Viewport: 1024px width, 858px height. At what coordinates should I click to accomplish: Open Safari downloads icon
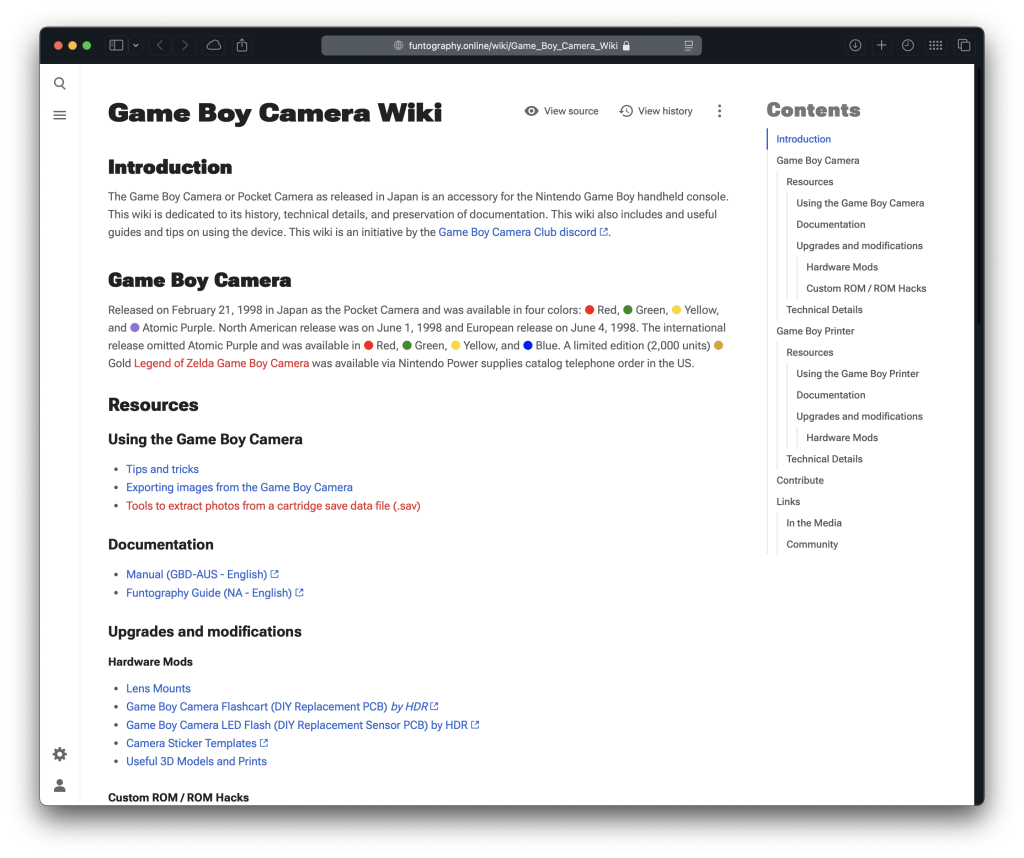point(855,46)
